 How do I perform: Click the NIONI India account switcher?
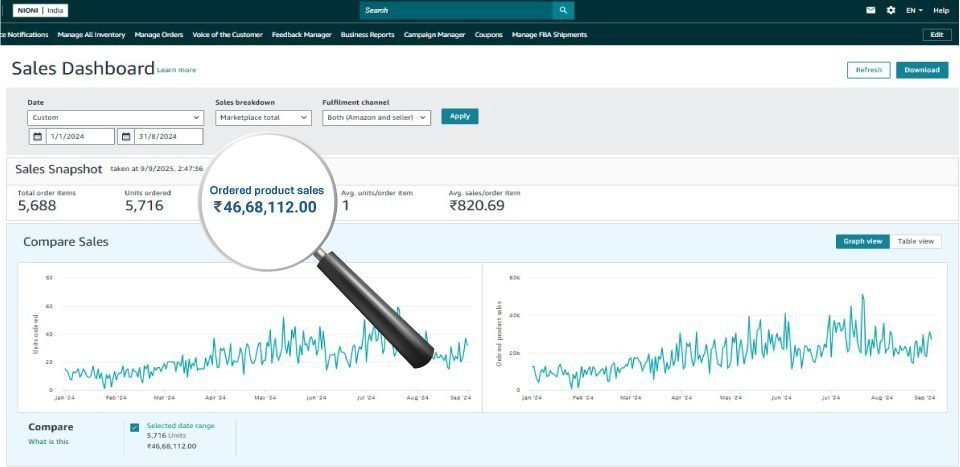pyautogui.click(x=40, y=10)
